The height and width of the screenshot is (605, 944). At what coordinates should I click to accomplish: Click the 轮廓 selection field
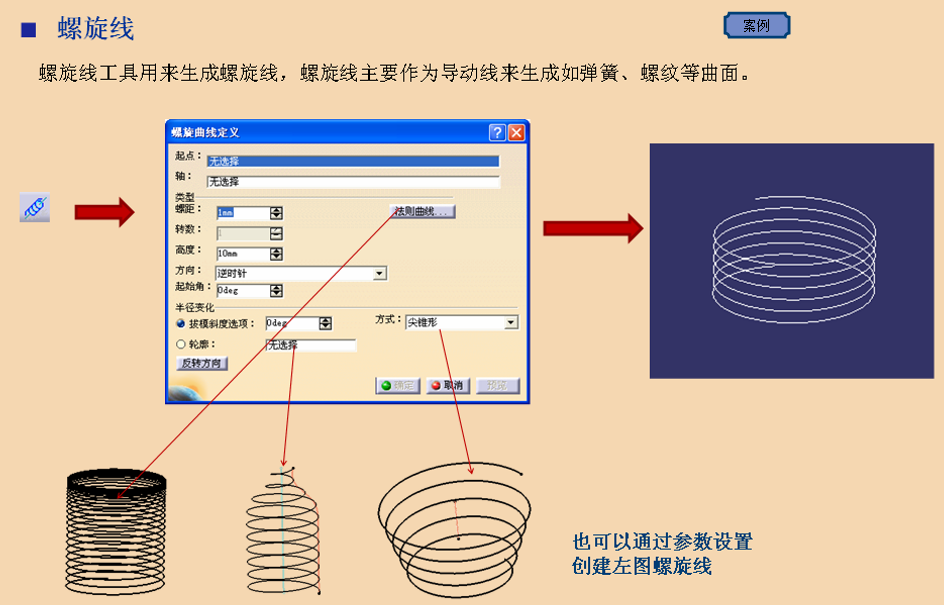coord(311,345)
